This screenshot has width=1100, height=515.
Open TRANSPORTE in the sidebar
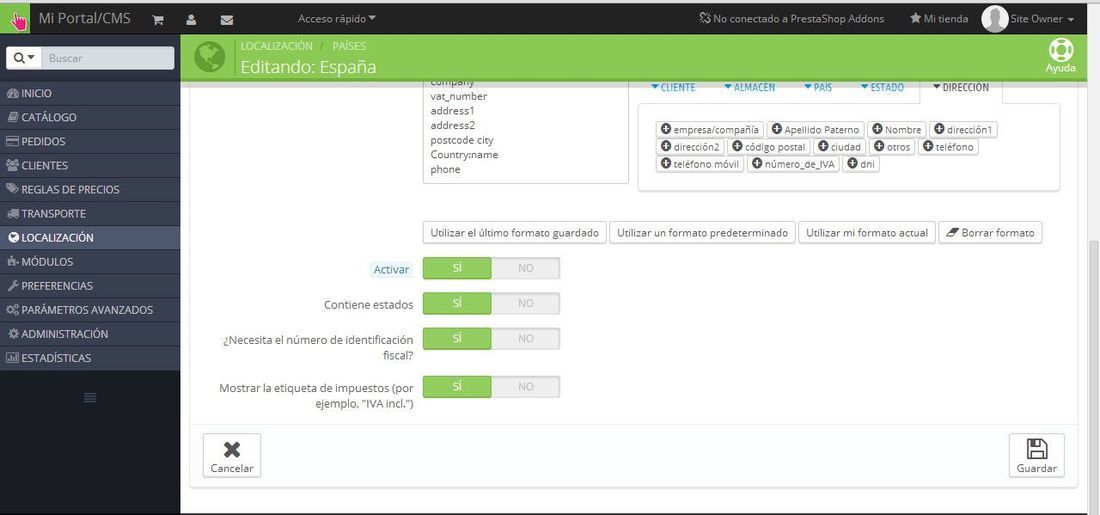coord(90,213)
